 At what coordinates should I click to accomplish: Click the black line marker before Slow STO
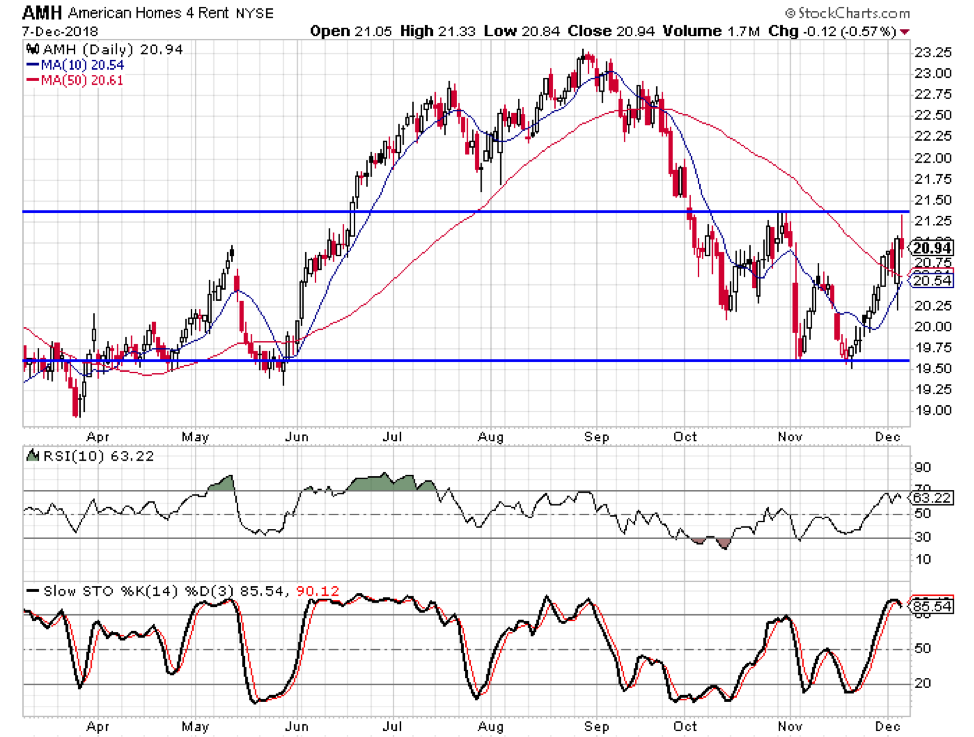click(x=32, y=591)
